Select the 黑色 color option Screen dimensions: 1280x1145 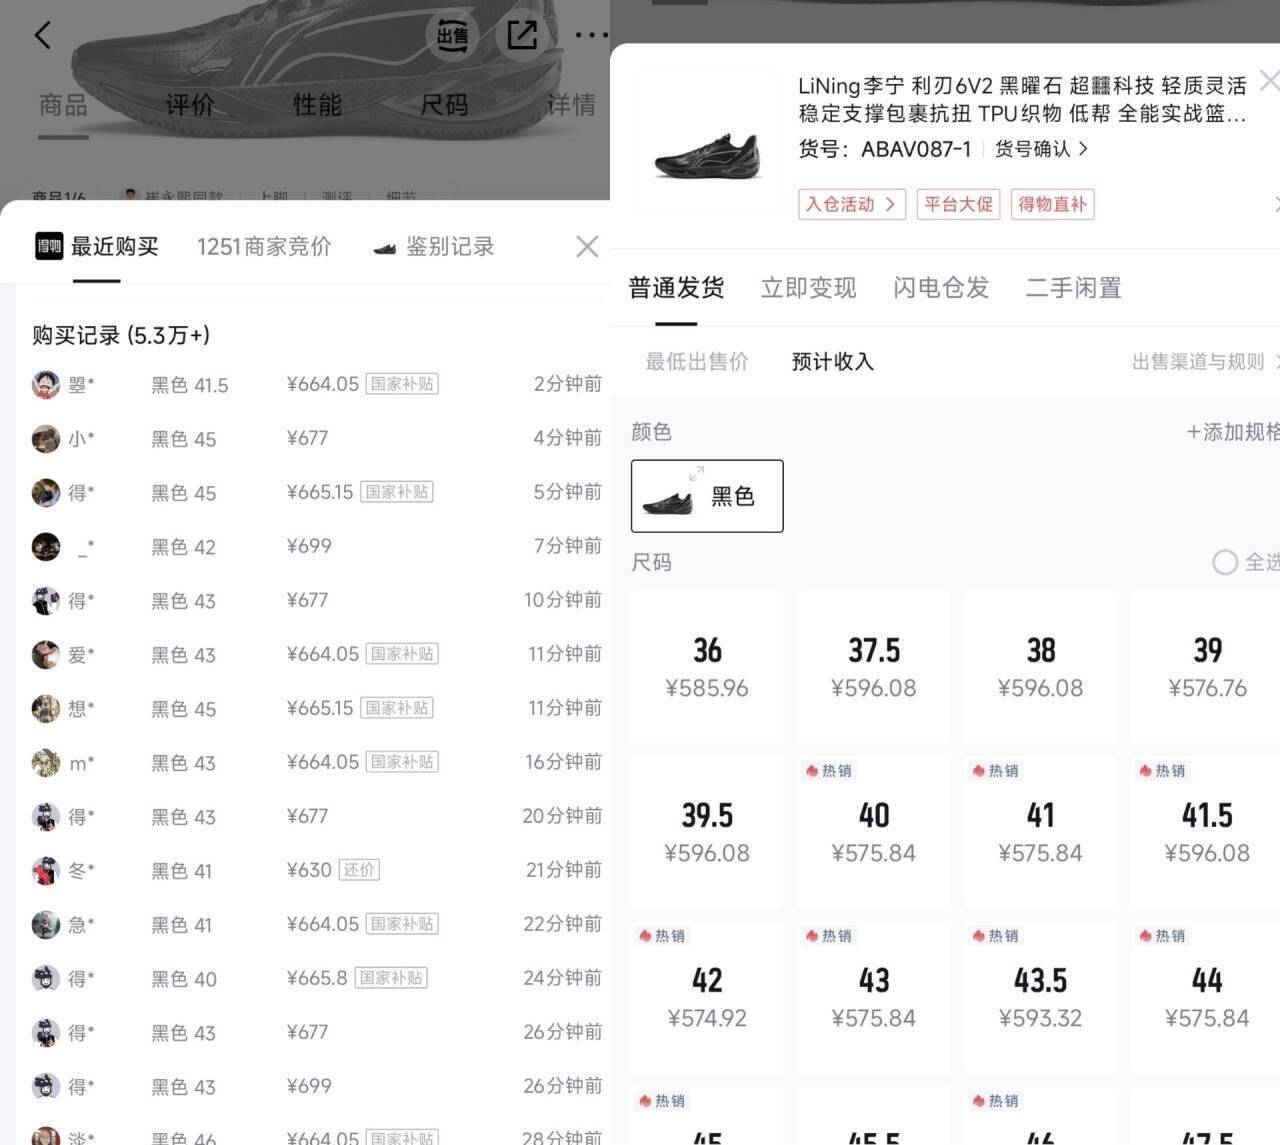coord(707,496)
